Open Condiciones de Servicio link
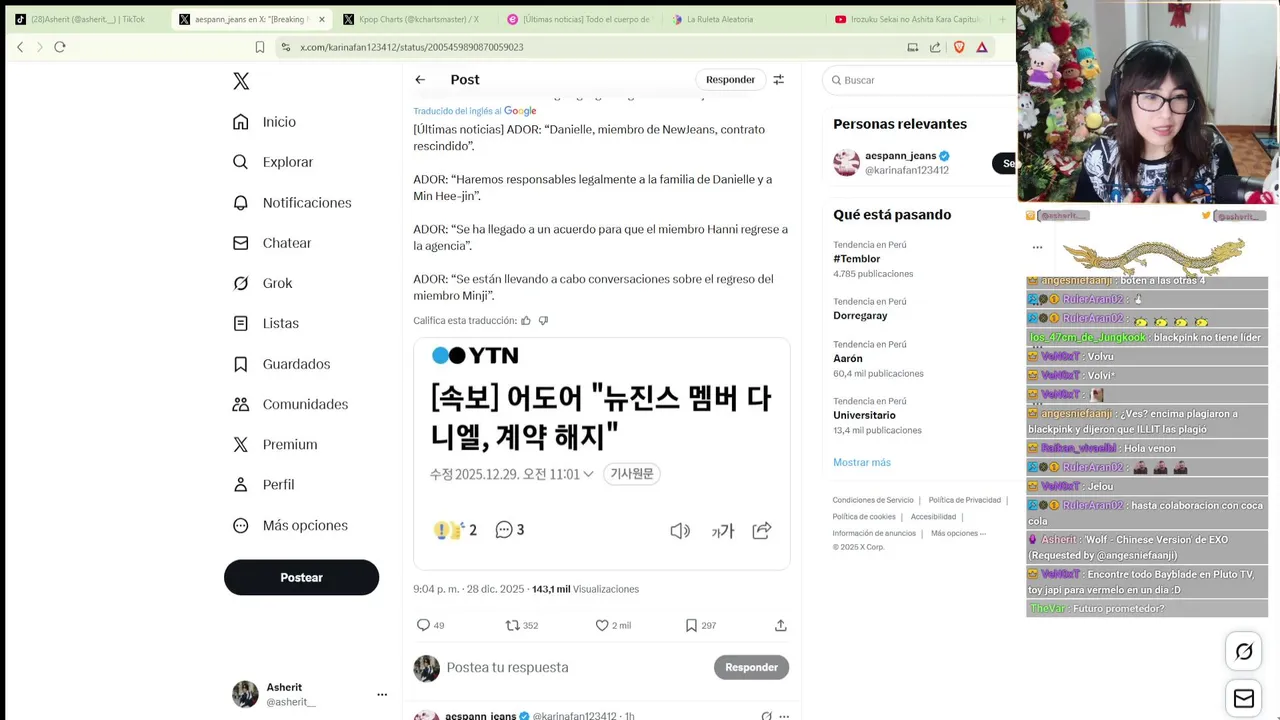The width and height of the screenshot is (1280, 720). [x=873, y=500]
